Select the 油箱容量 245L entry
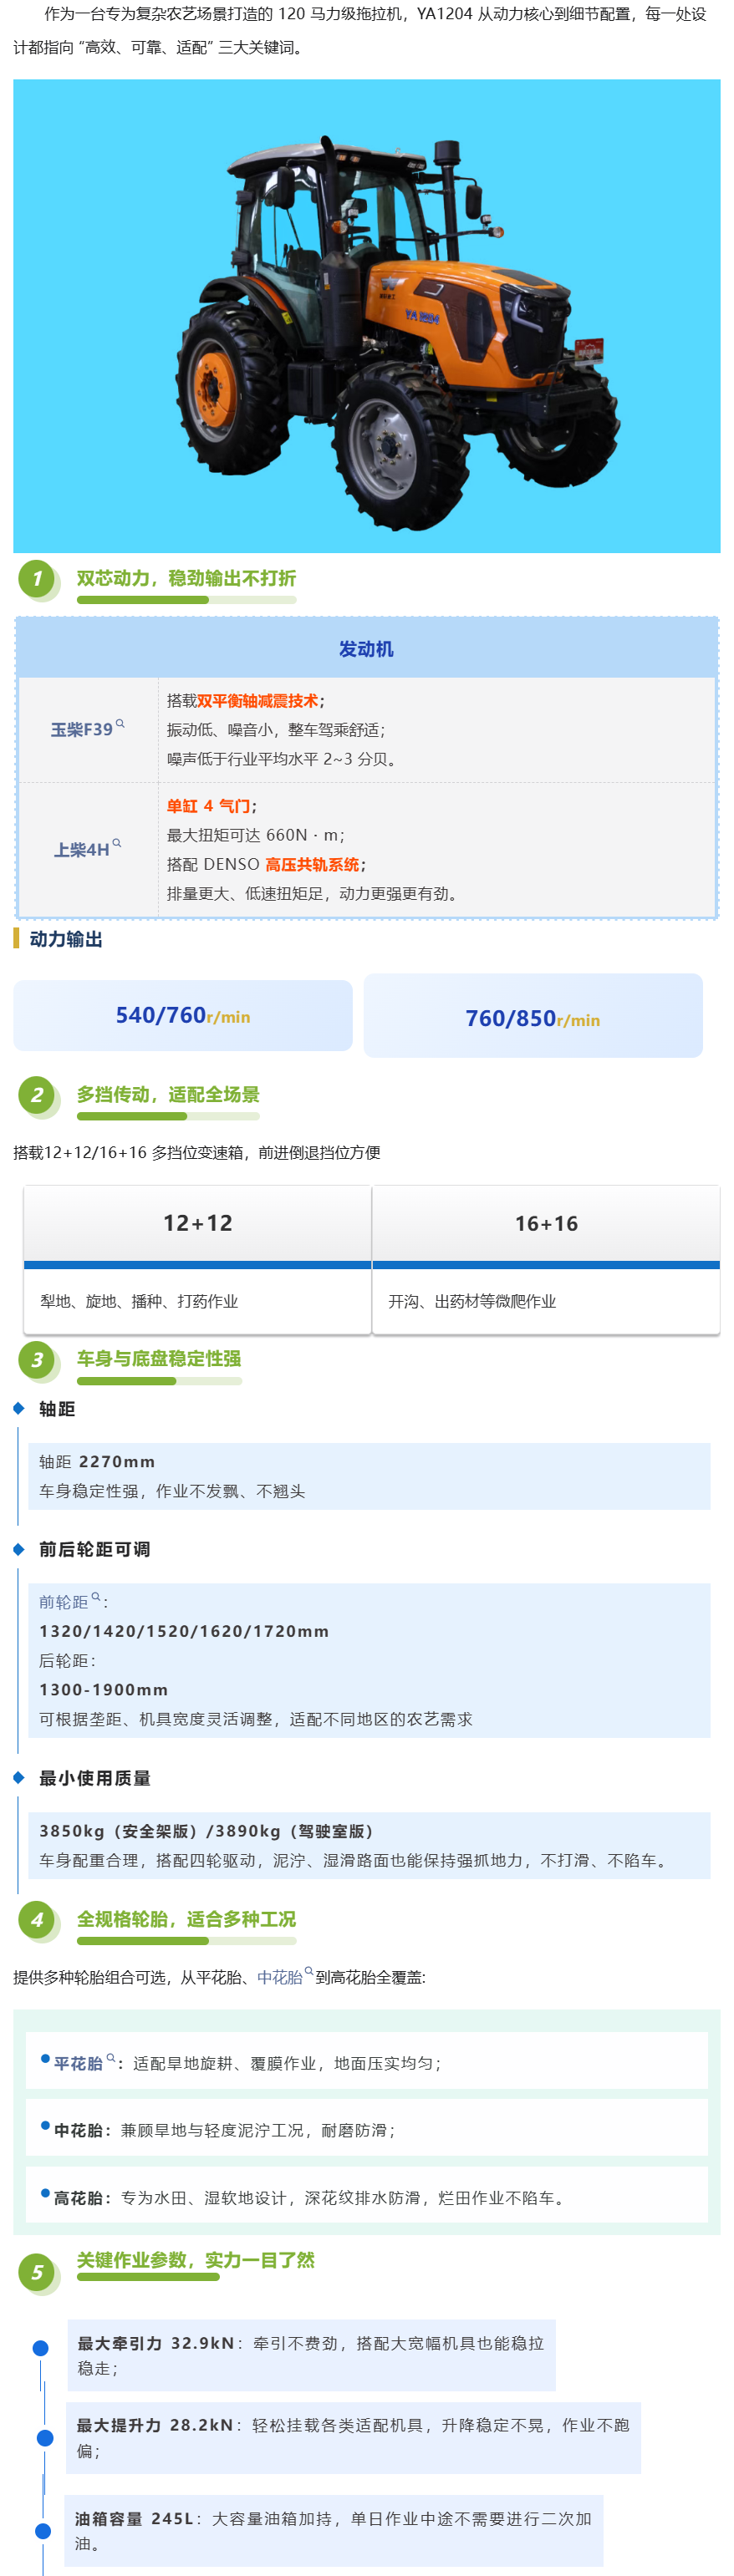The height and width of the screenshot is (2576, 734). pos(334,2530)
